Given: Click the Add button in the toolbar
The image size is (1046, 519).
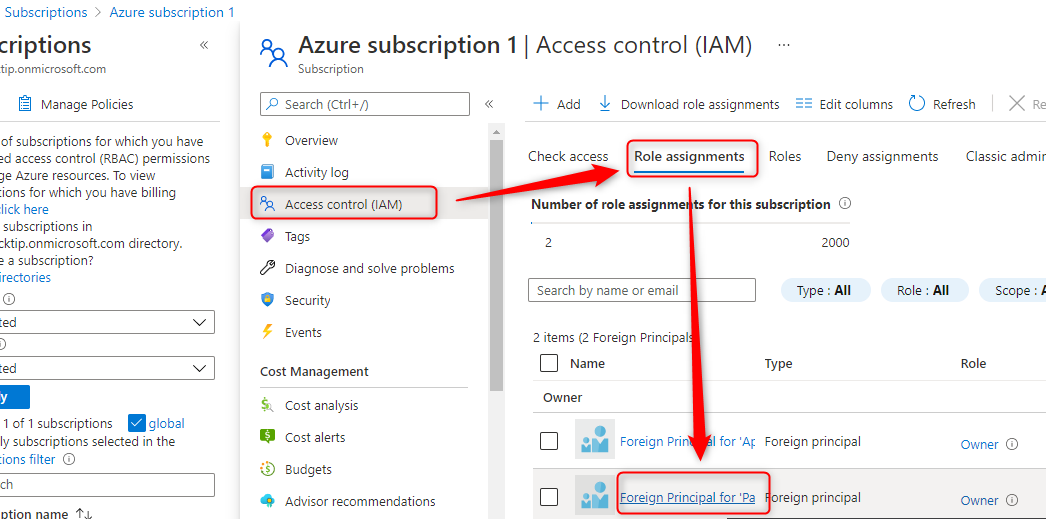Looking at the screenshot, I should click(557, 104).
